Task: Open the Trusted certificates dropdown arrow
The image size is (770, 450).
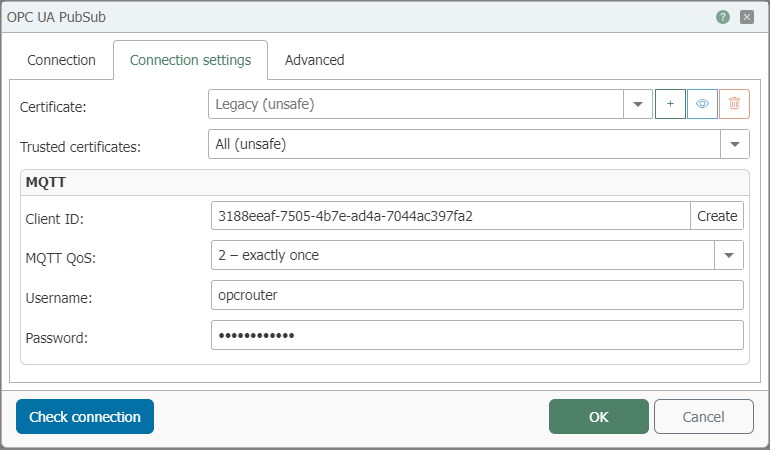Action: [x=735, y=144]
